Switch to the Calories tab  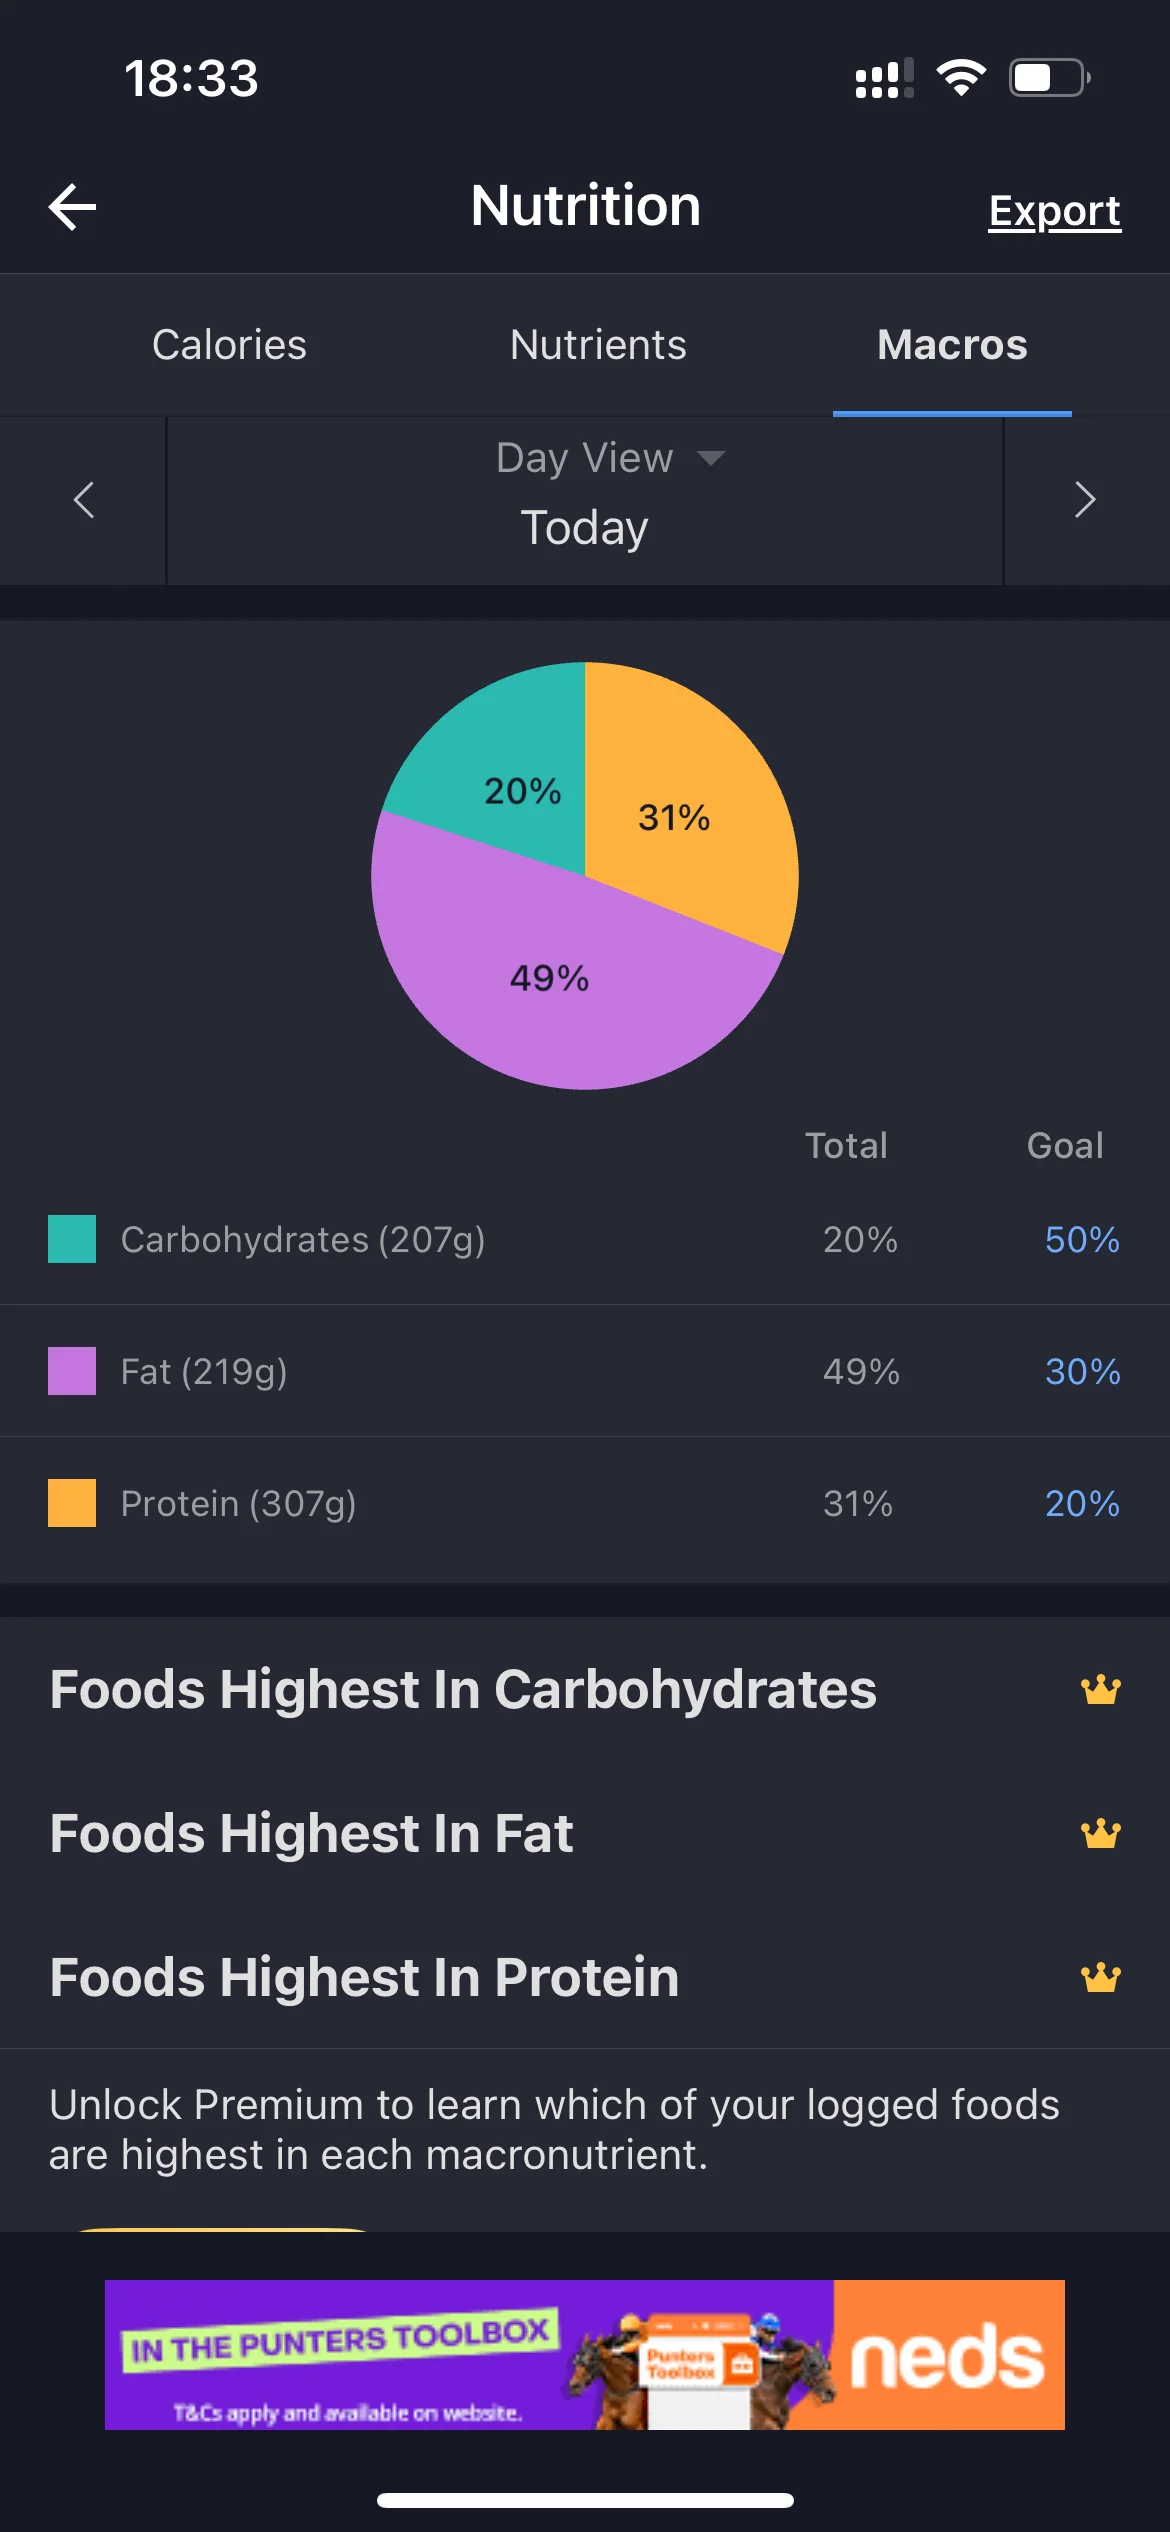point(229,345)
